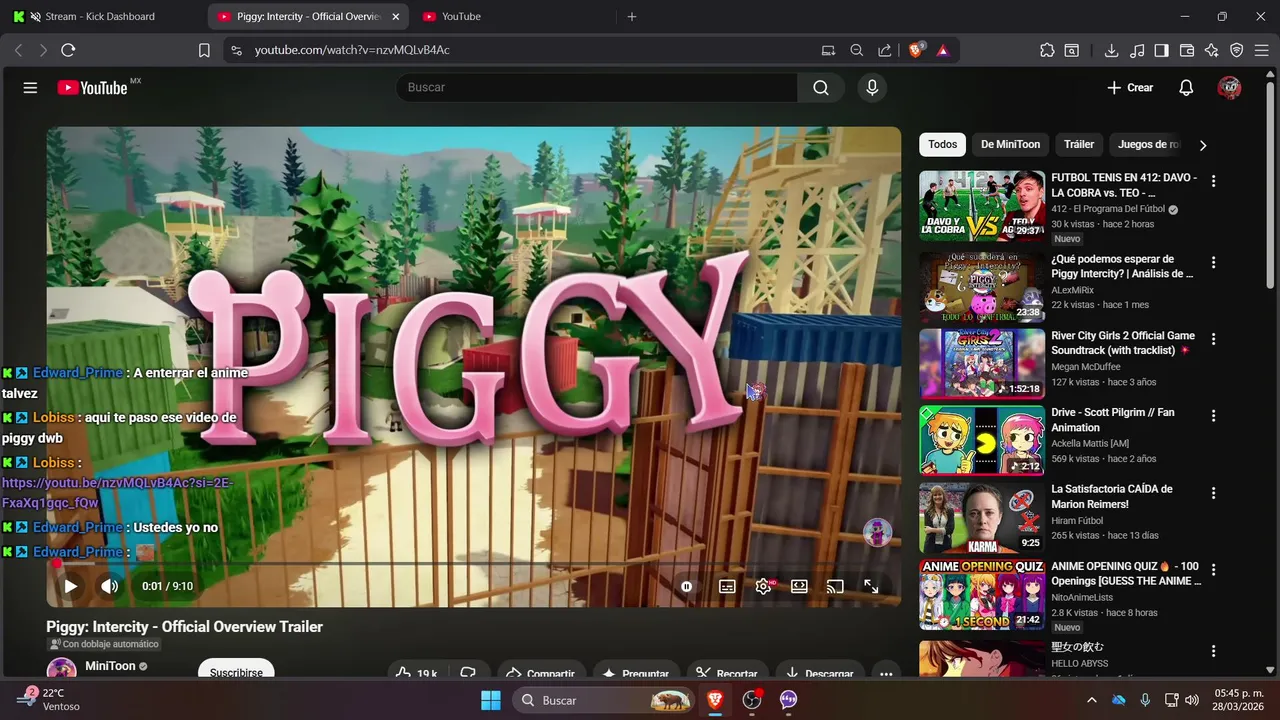Close the Piggy: Intercity browser tab
1280x720 pixels.
[396, 17]
